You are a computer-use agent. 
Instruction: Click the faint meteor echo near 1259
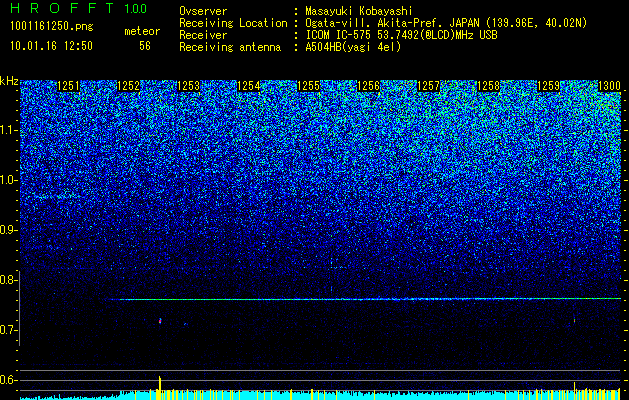[574, 320]
